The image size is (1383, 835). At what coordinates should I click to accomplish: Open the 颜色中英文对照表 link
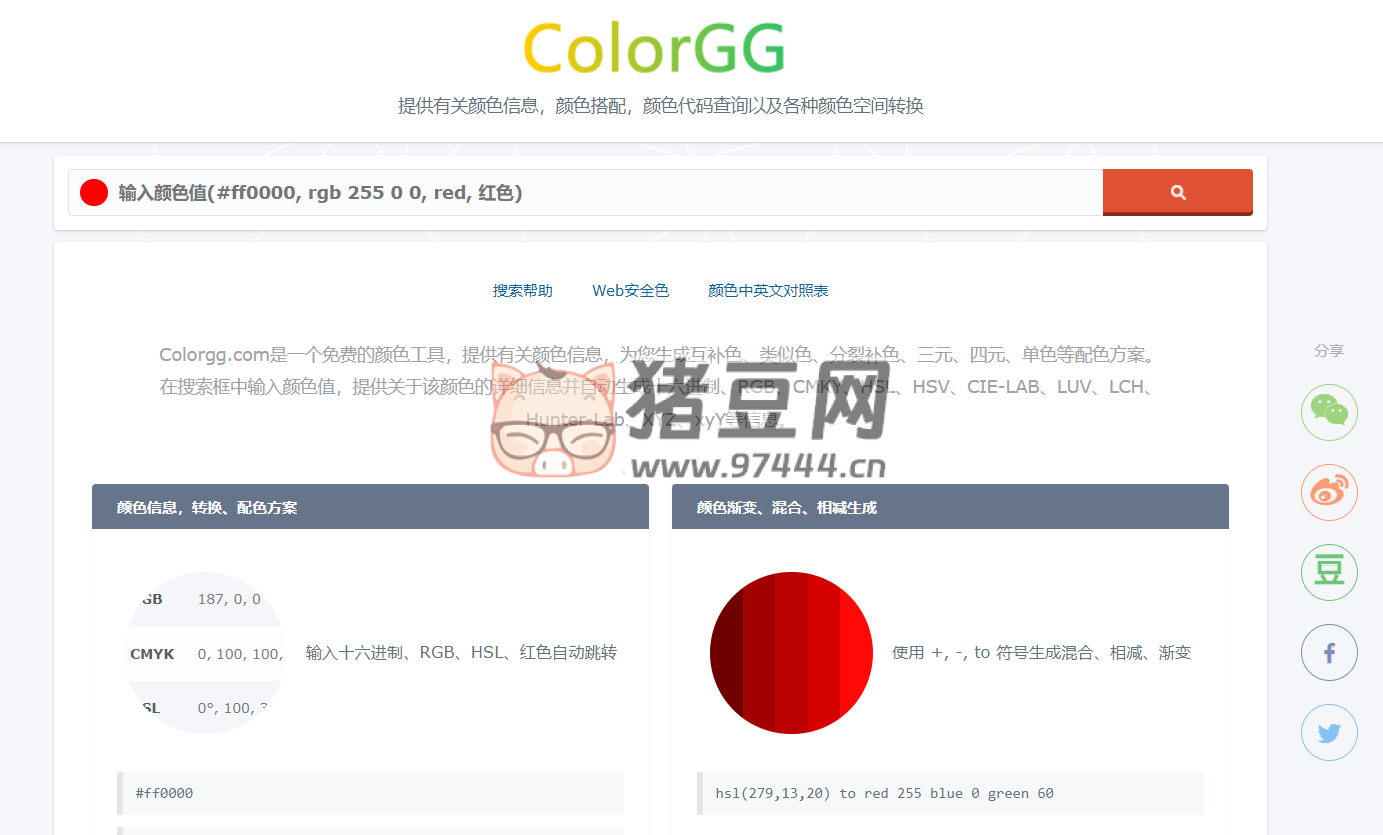(x=768, y=290)
